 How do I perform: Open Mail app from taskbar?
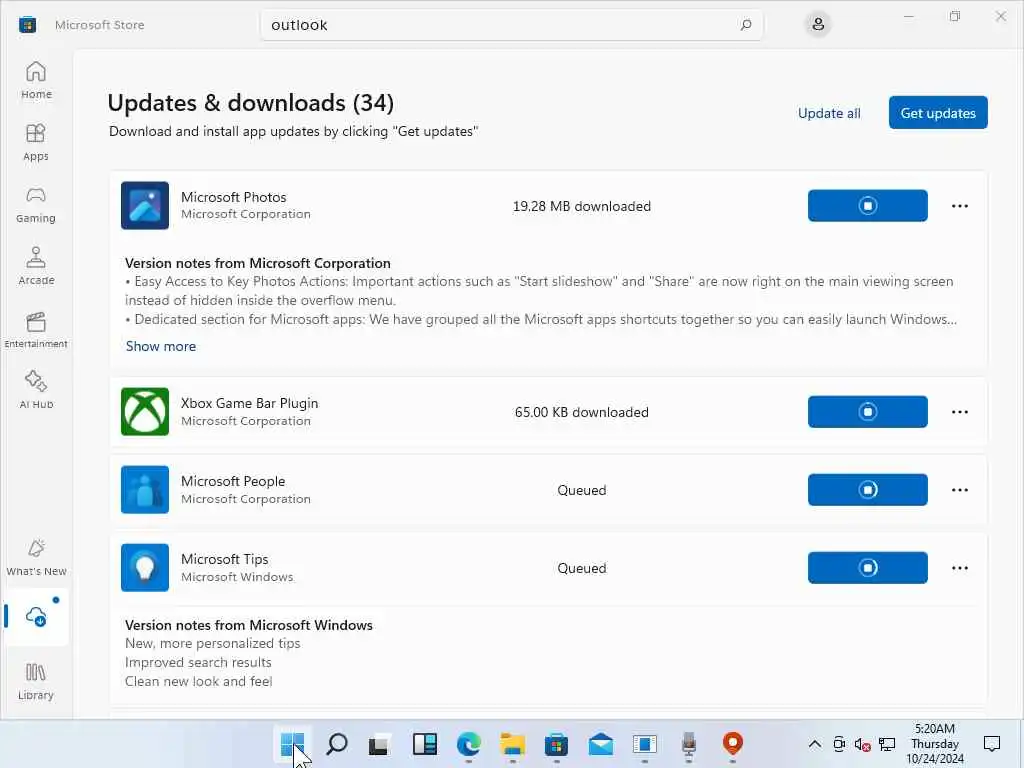click(x=600, y=743)
